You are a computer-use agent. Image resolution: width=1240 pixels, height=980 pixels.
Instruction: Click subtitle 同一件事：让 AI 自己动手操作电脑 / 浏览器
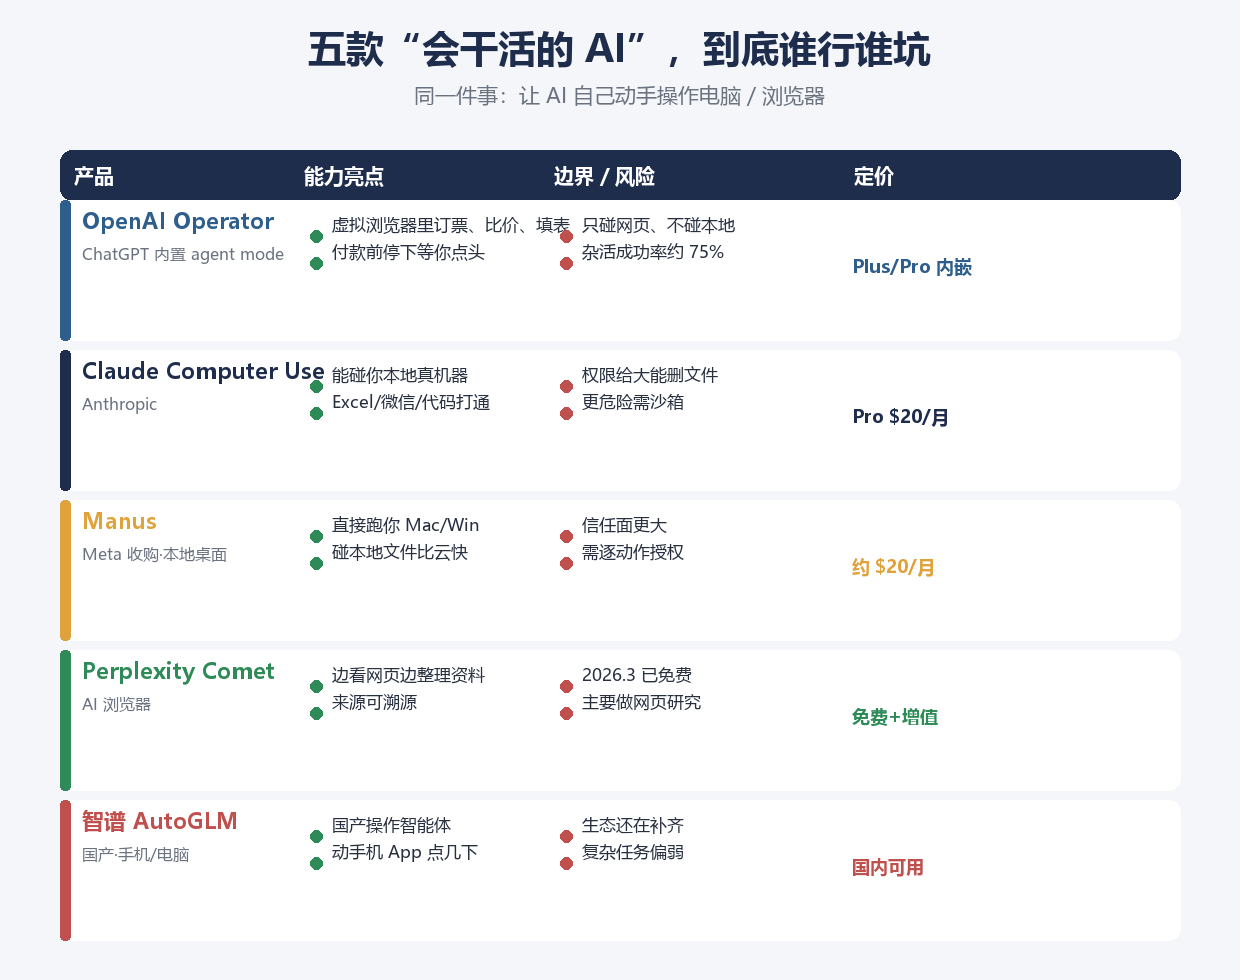[x=619, y=96]
